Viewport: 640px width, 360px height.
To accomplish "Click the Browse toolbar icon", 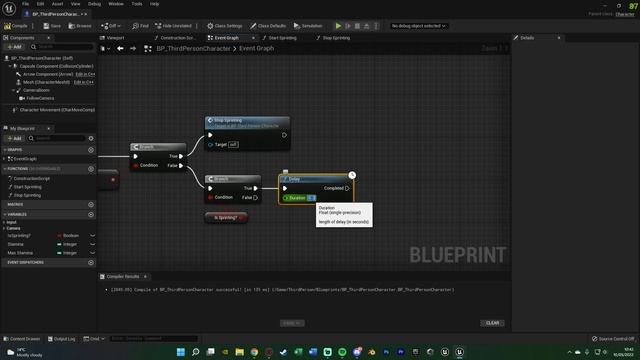I will point(80,26).
